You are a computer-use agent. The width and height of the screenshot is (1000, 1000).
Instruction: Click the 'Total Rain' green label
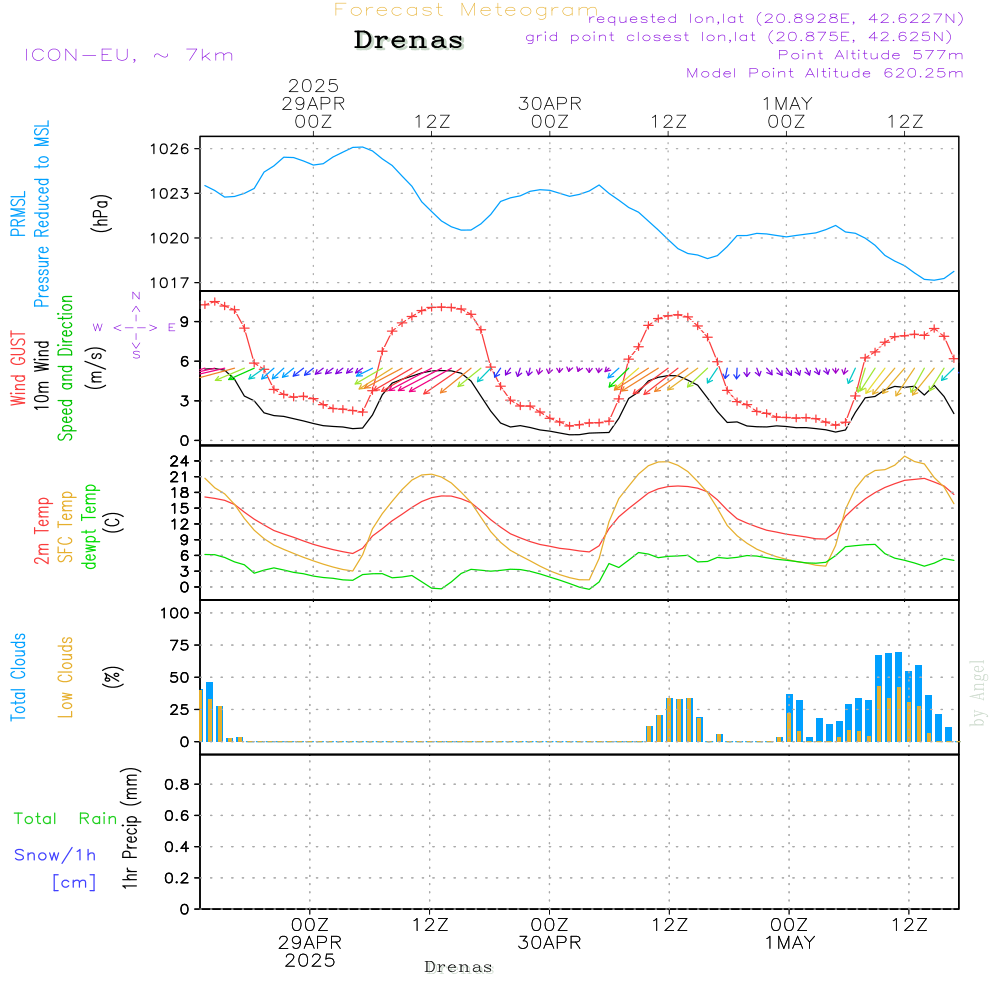coord(66,818)
